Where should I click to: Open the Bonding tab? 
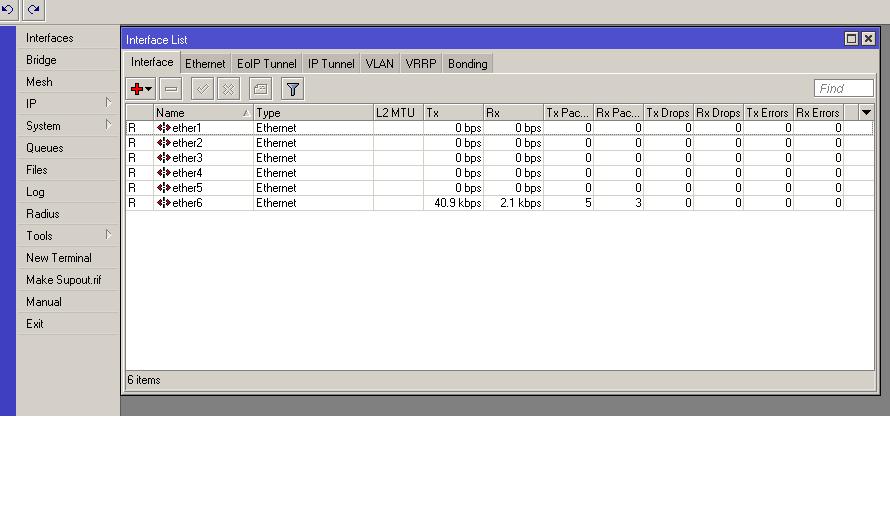click(x=468, y=64)
